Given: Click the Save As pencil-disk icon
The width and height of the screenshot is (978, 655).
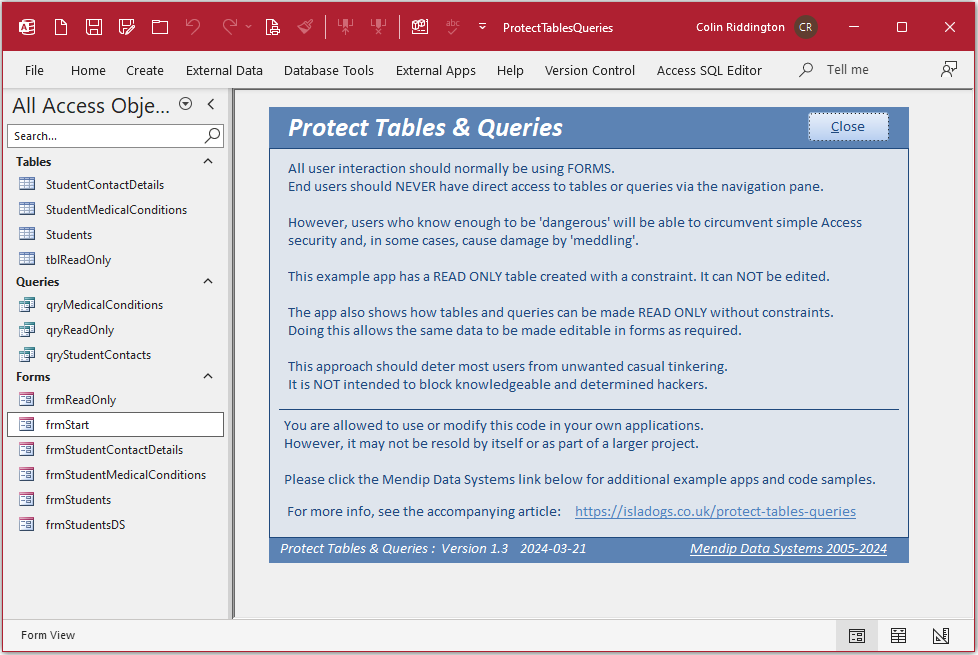Looking at the screenshot, I should point(127,27).
